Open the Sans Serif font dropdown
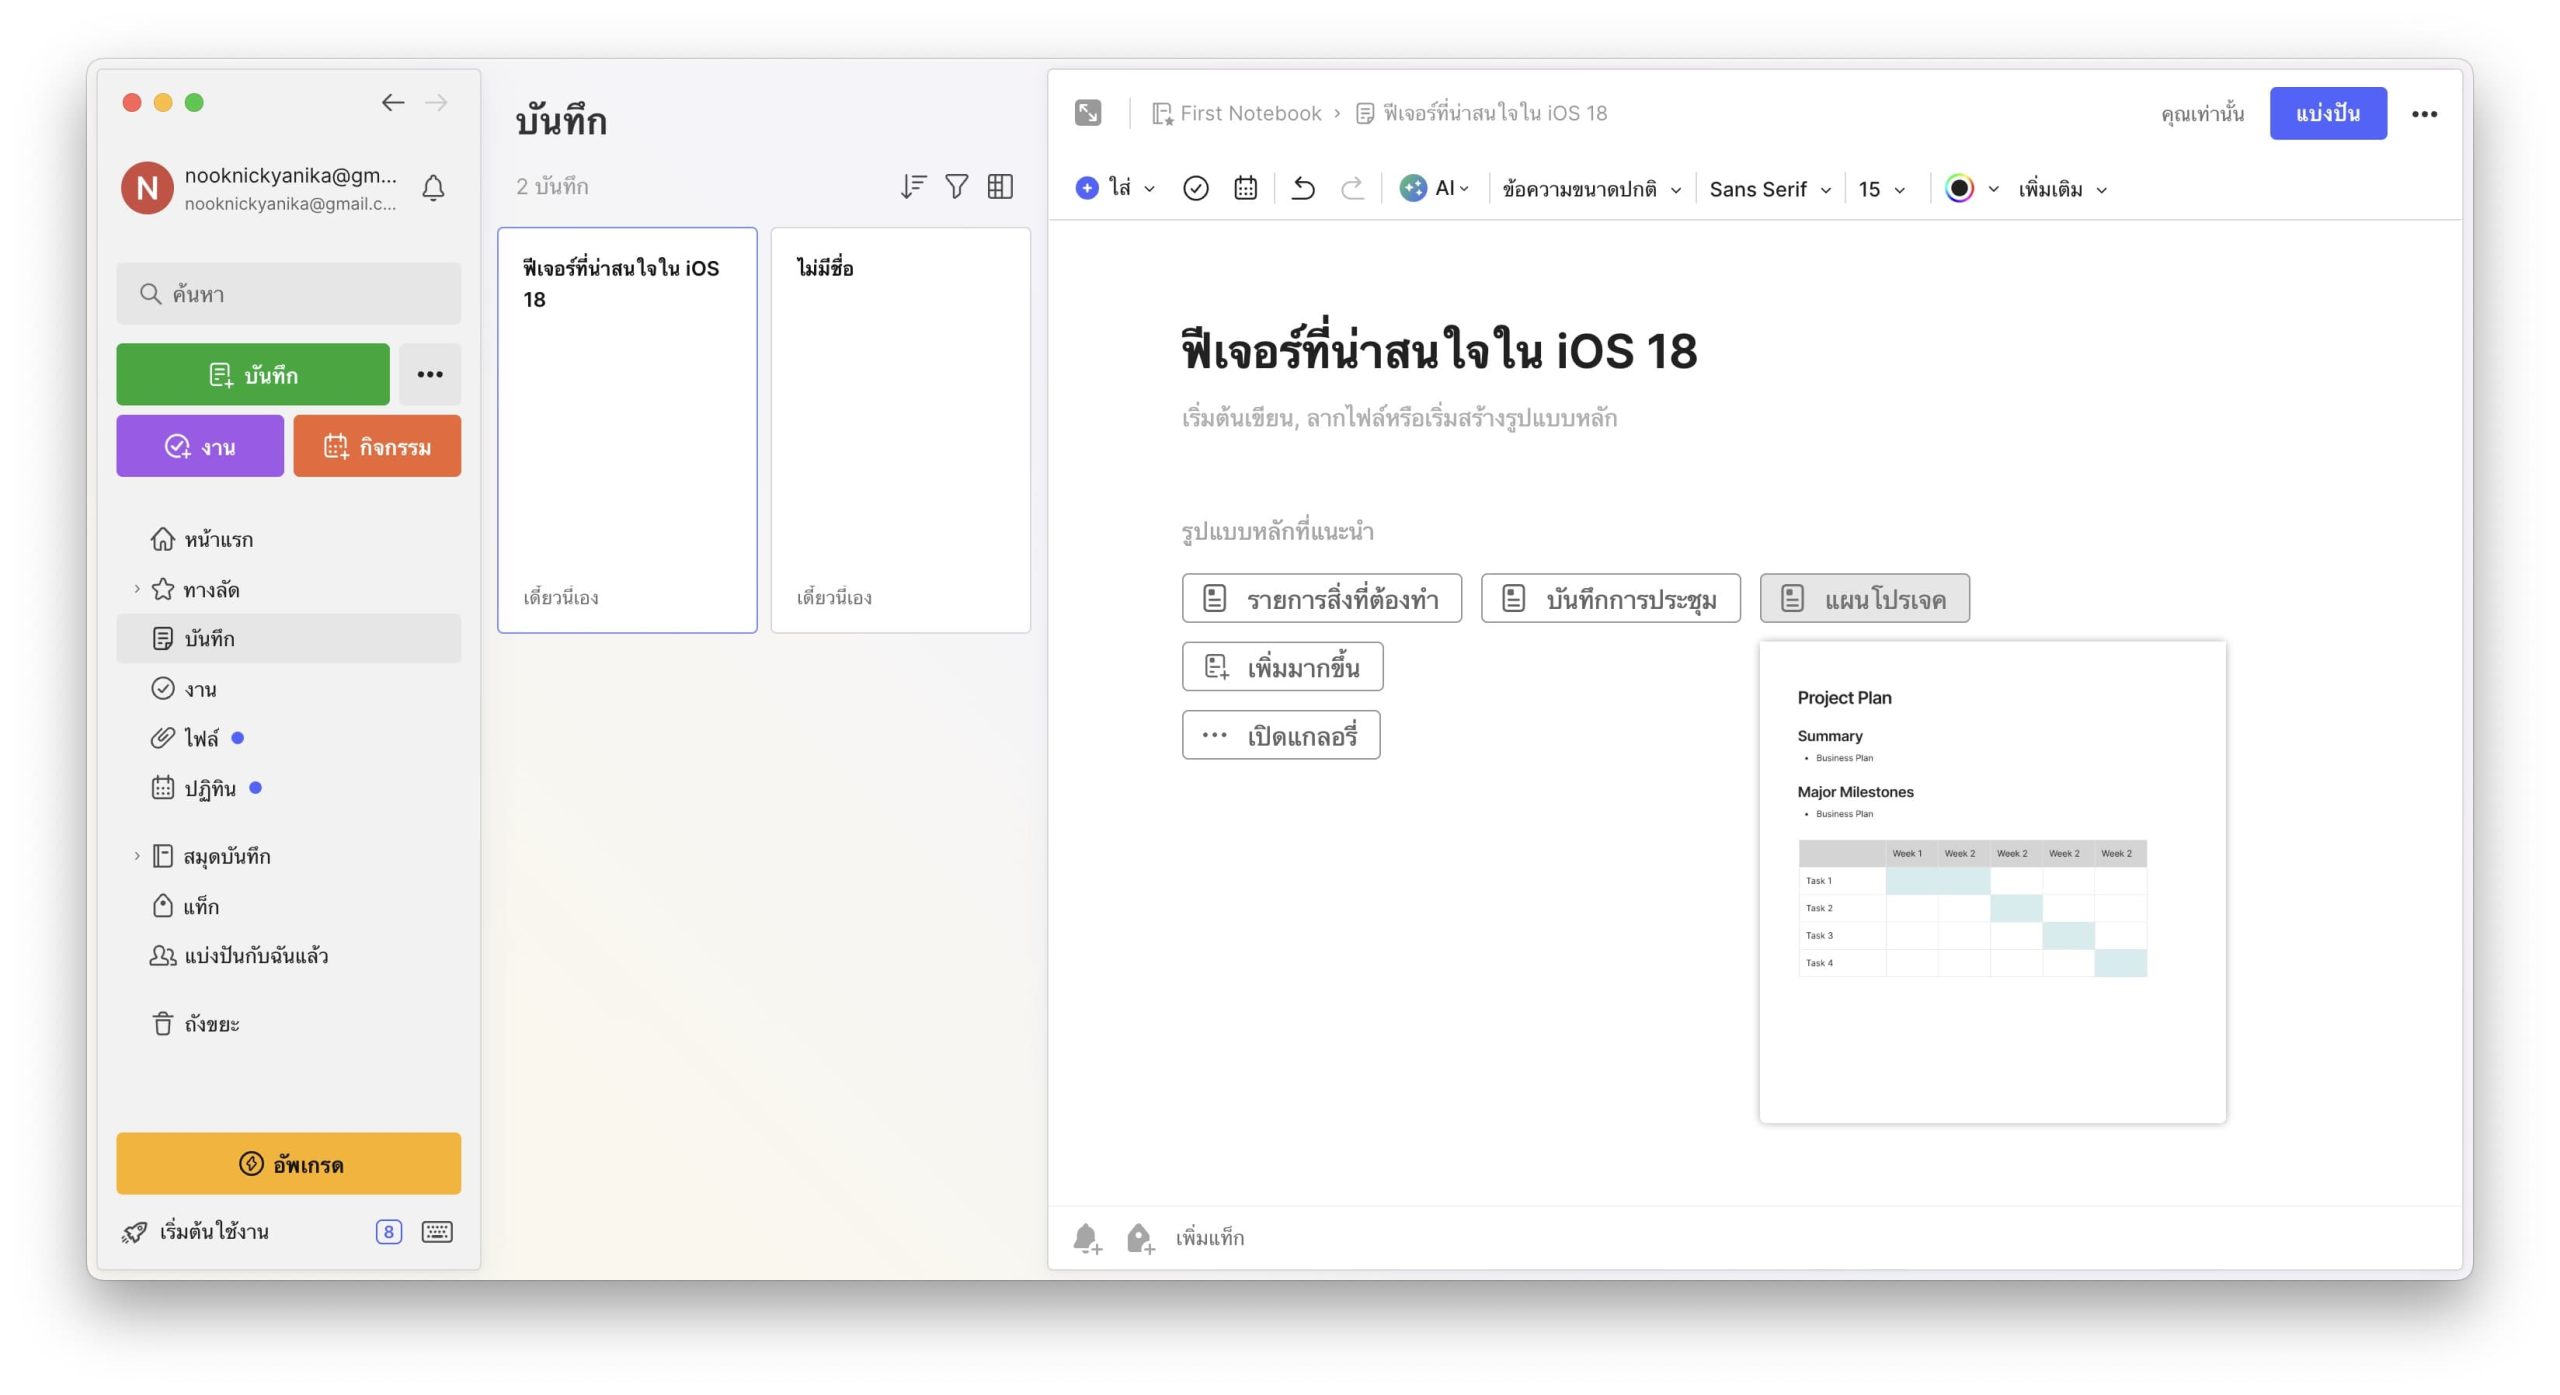The width and height of the screenshot is (2560, 1395). [1769, 189]
